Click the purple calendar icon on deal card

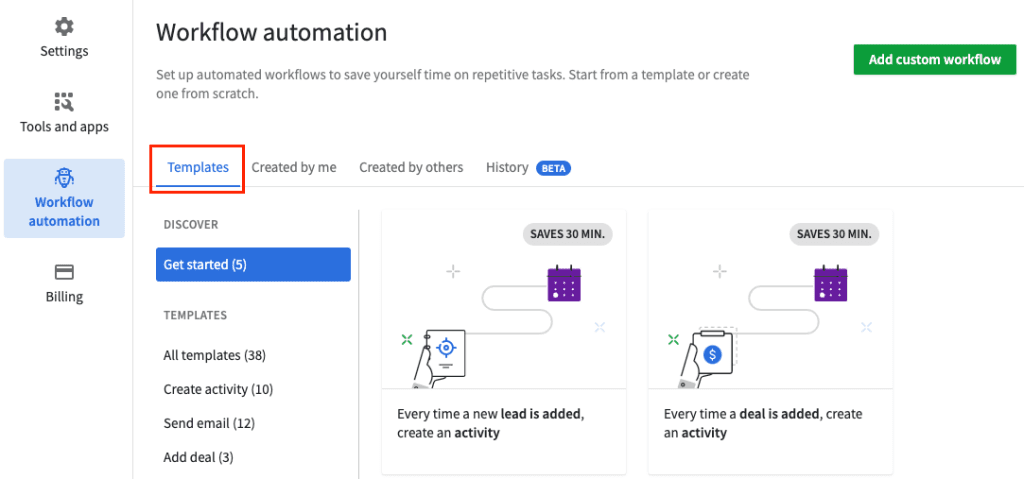(x=831, y=283)
